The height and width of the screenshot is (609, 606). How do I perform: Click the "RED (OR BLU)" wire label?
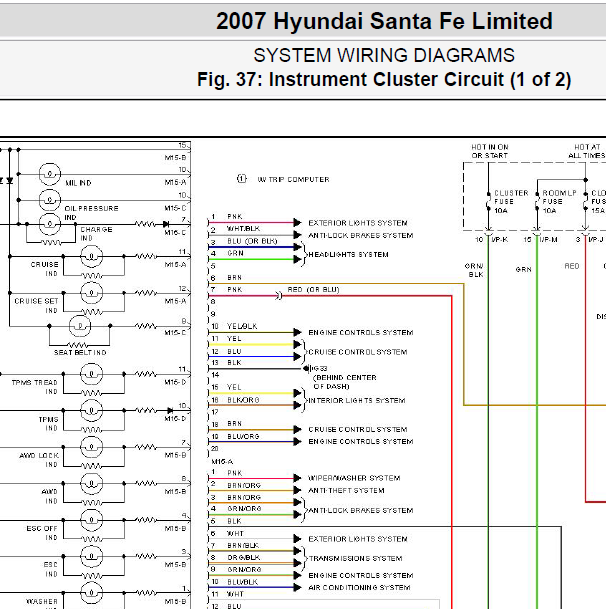click(x=313, y=290)
